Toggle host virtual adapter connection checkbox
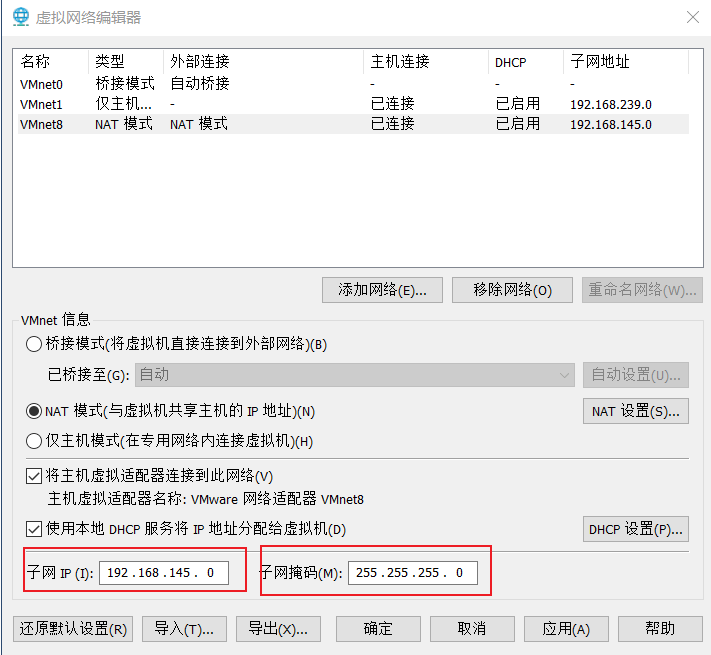 (x=34, y=476)
